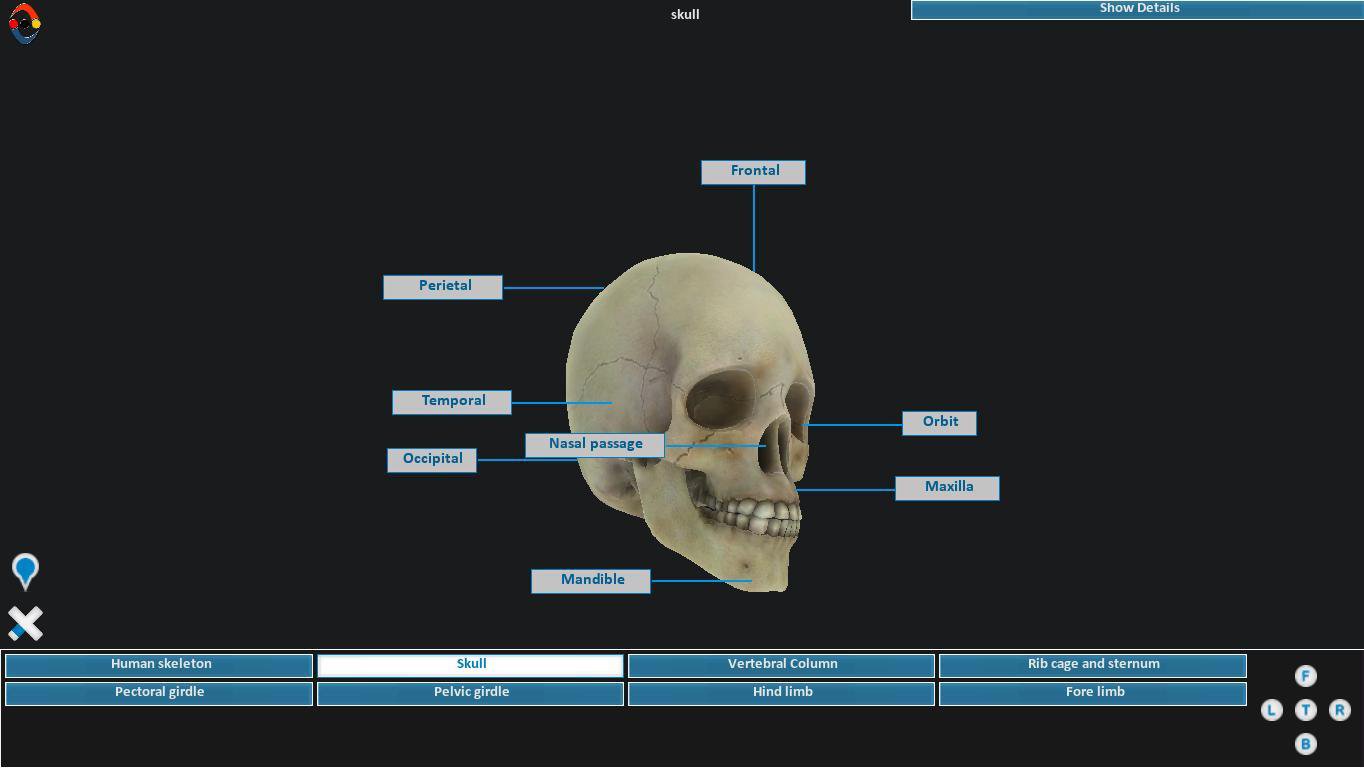Open Rib cage and sternum section
Screen dimensions: 1364x768
pos(1092,665)
